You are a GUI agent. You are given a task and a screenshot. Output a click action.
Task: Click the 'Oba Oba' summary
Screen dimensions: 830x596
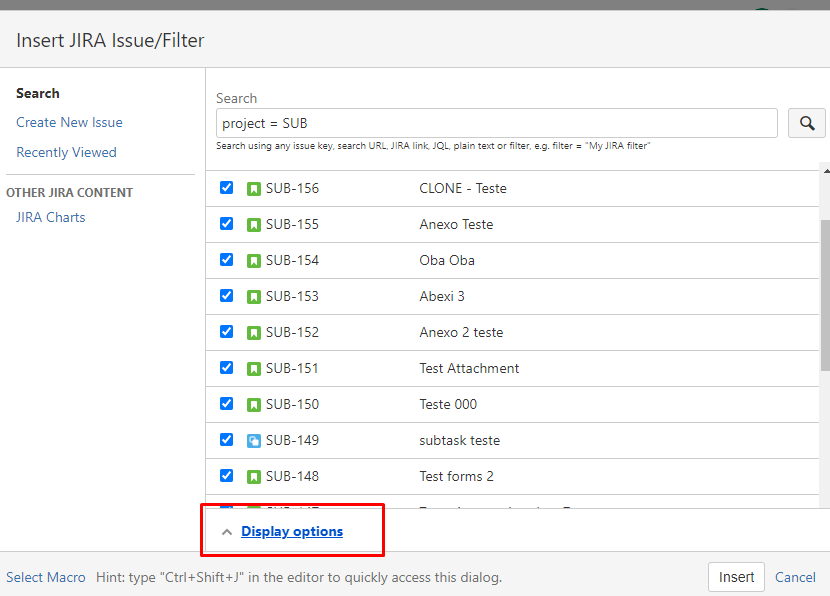[x=447, y=260]
